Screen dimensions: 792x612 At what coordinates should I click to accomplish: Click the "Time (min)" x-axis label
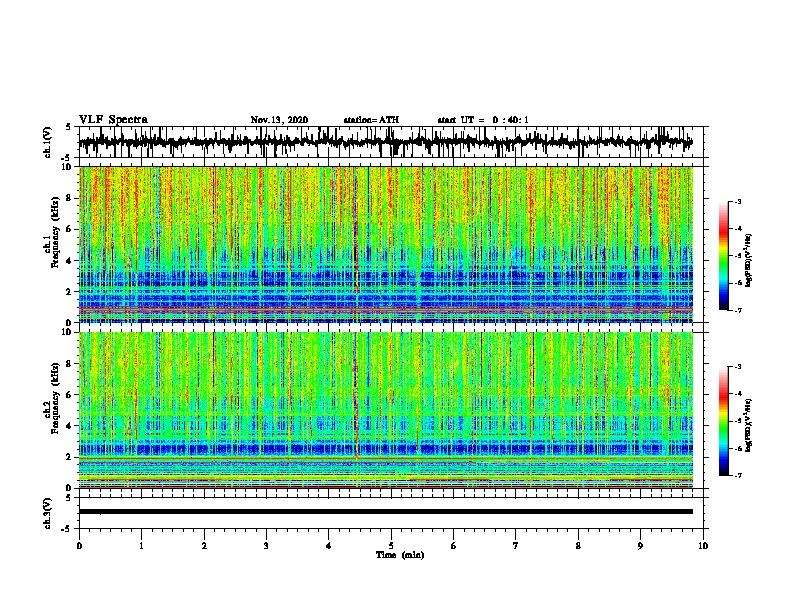[400, 555]
